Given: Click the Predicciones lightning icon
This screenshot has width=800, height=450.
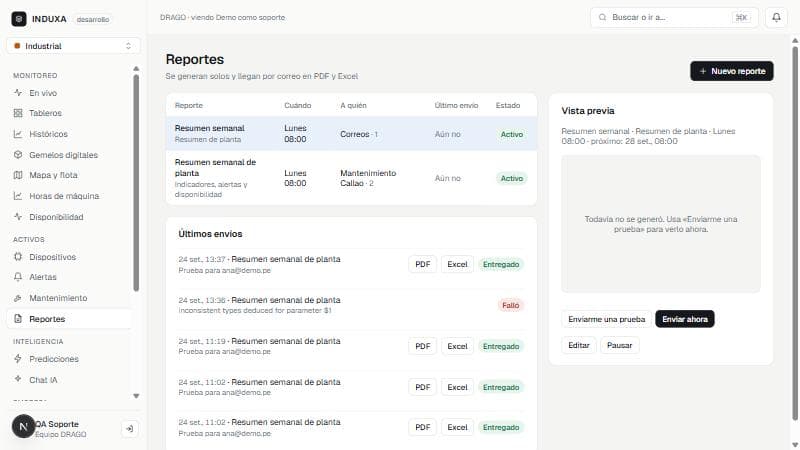Looking at the screenshot, I should pyautogui.click(x=18, y=359).
